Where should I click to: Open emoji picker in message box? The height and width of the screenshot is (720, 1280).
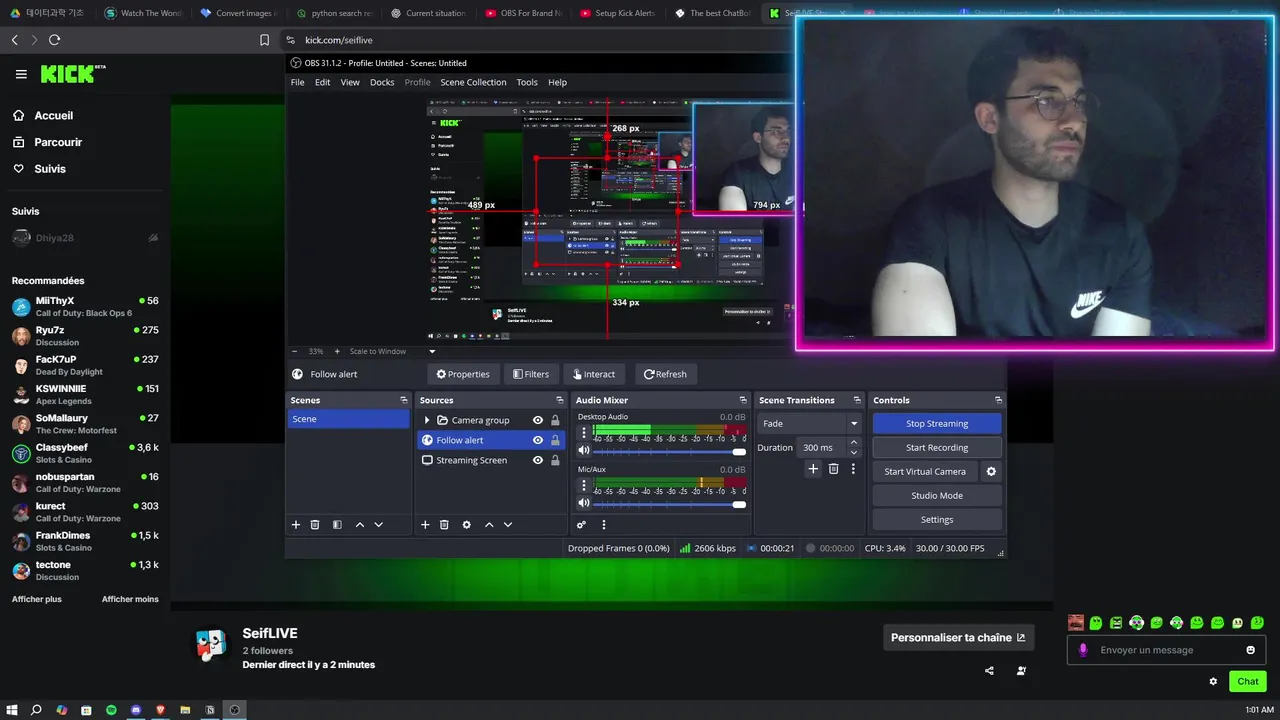[x=1250, y=650]
